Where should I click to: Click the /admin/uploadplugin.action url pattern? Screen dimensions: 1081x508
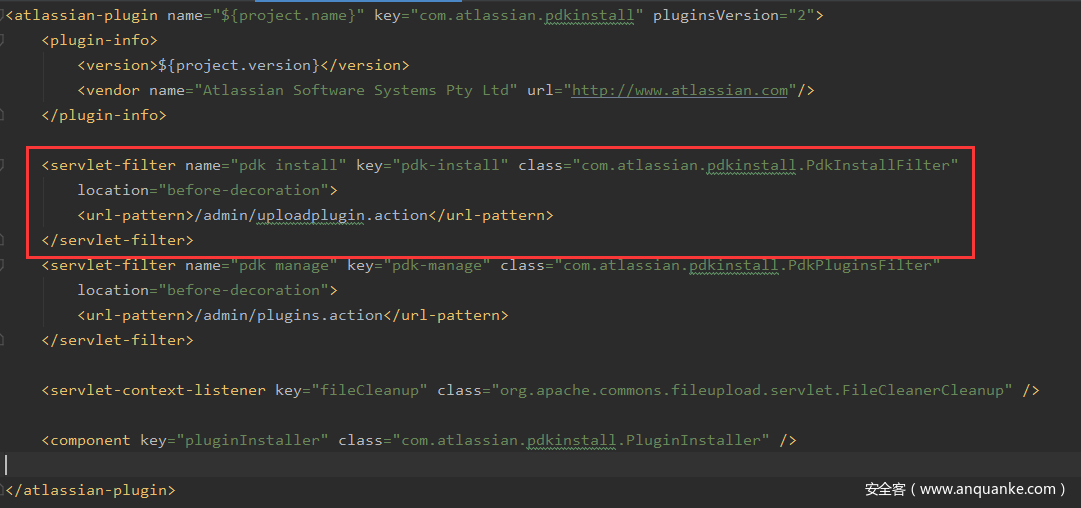click(311, 216)
